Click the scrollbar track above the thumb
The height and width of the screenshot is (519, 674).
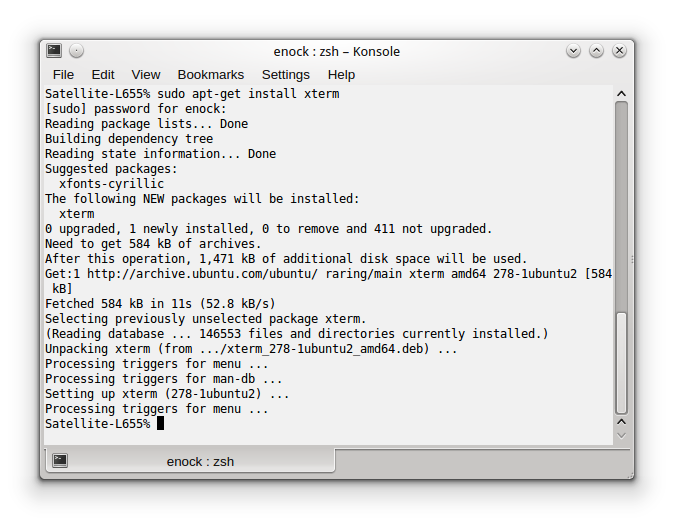[x=621, y=206]
